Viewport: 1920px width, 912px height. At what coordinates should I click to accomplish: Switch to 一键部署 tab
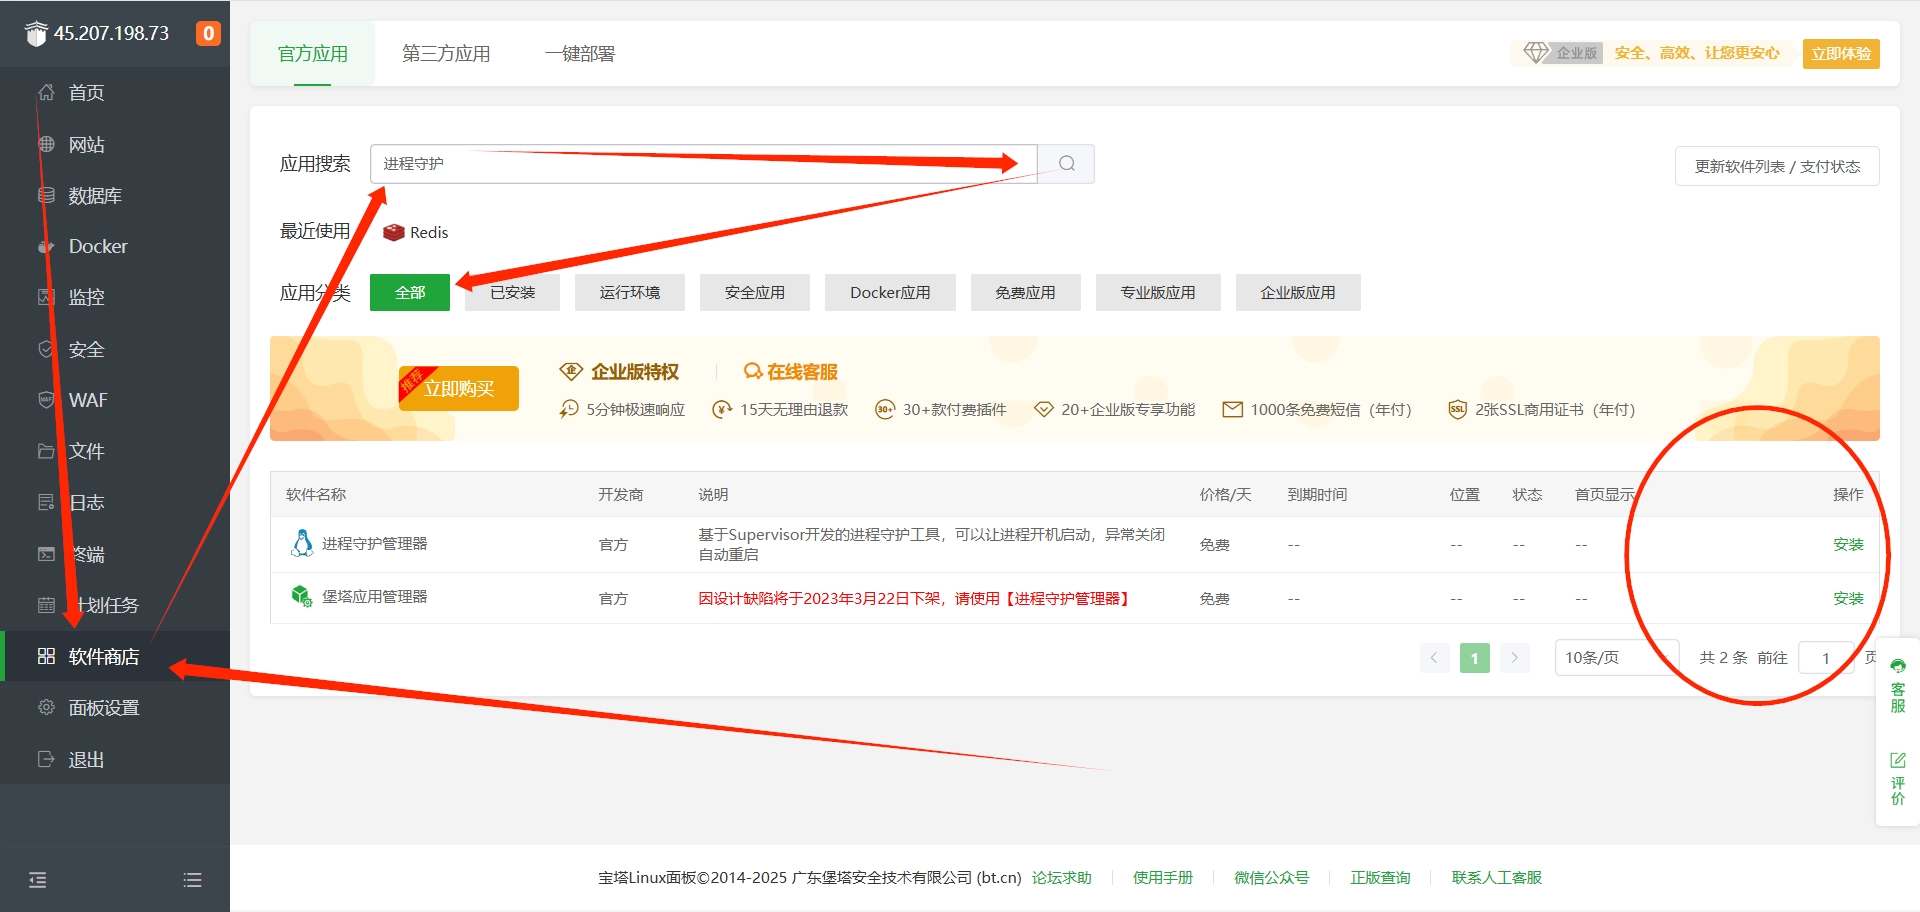click(x=580, y=53)
